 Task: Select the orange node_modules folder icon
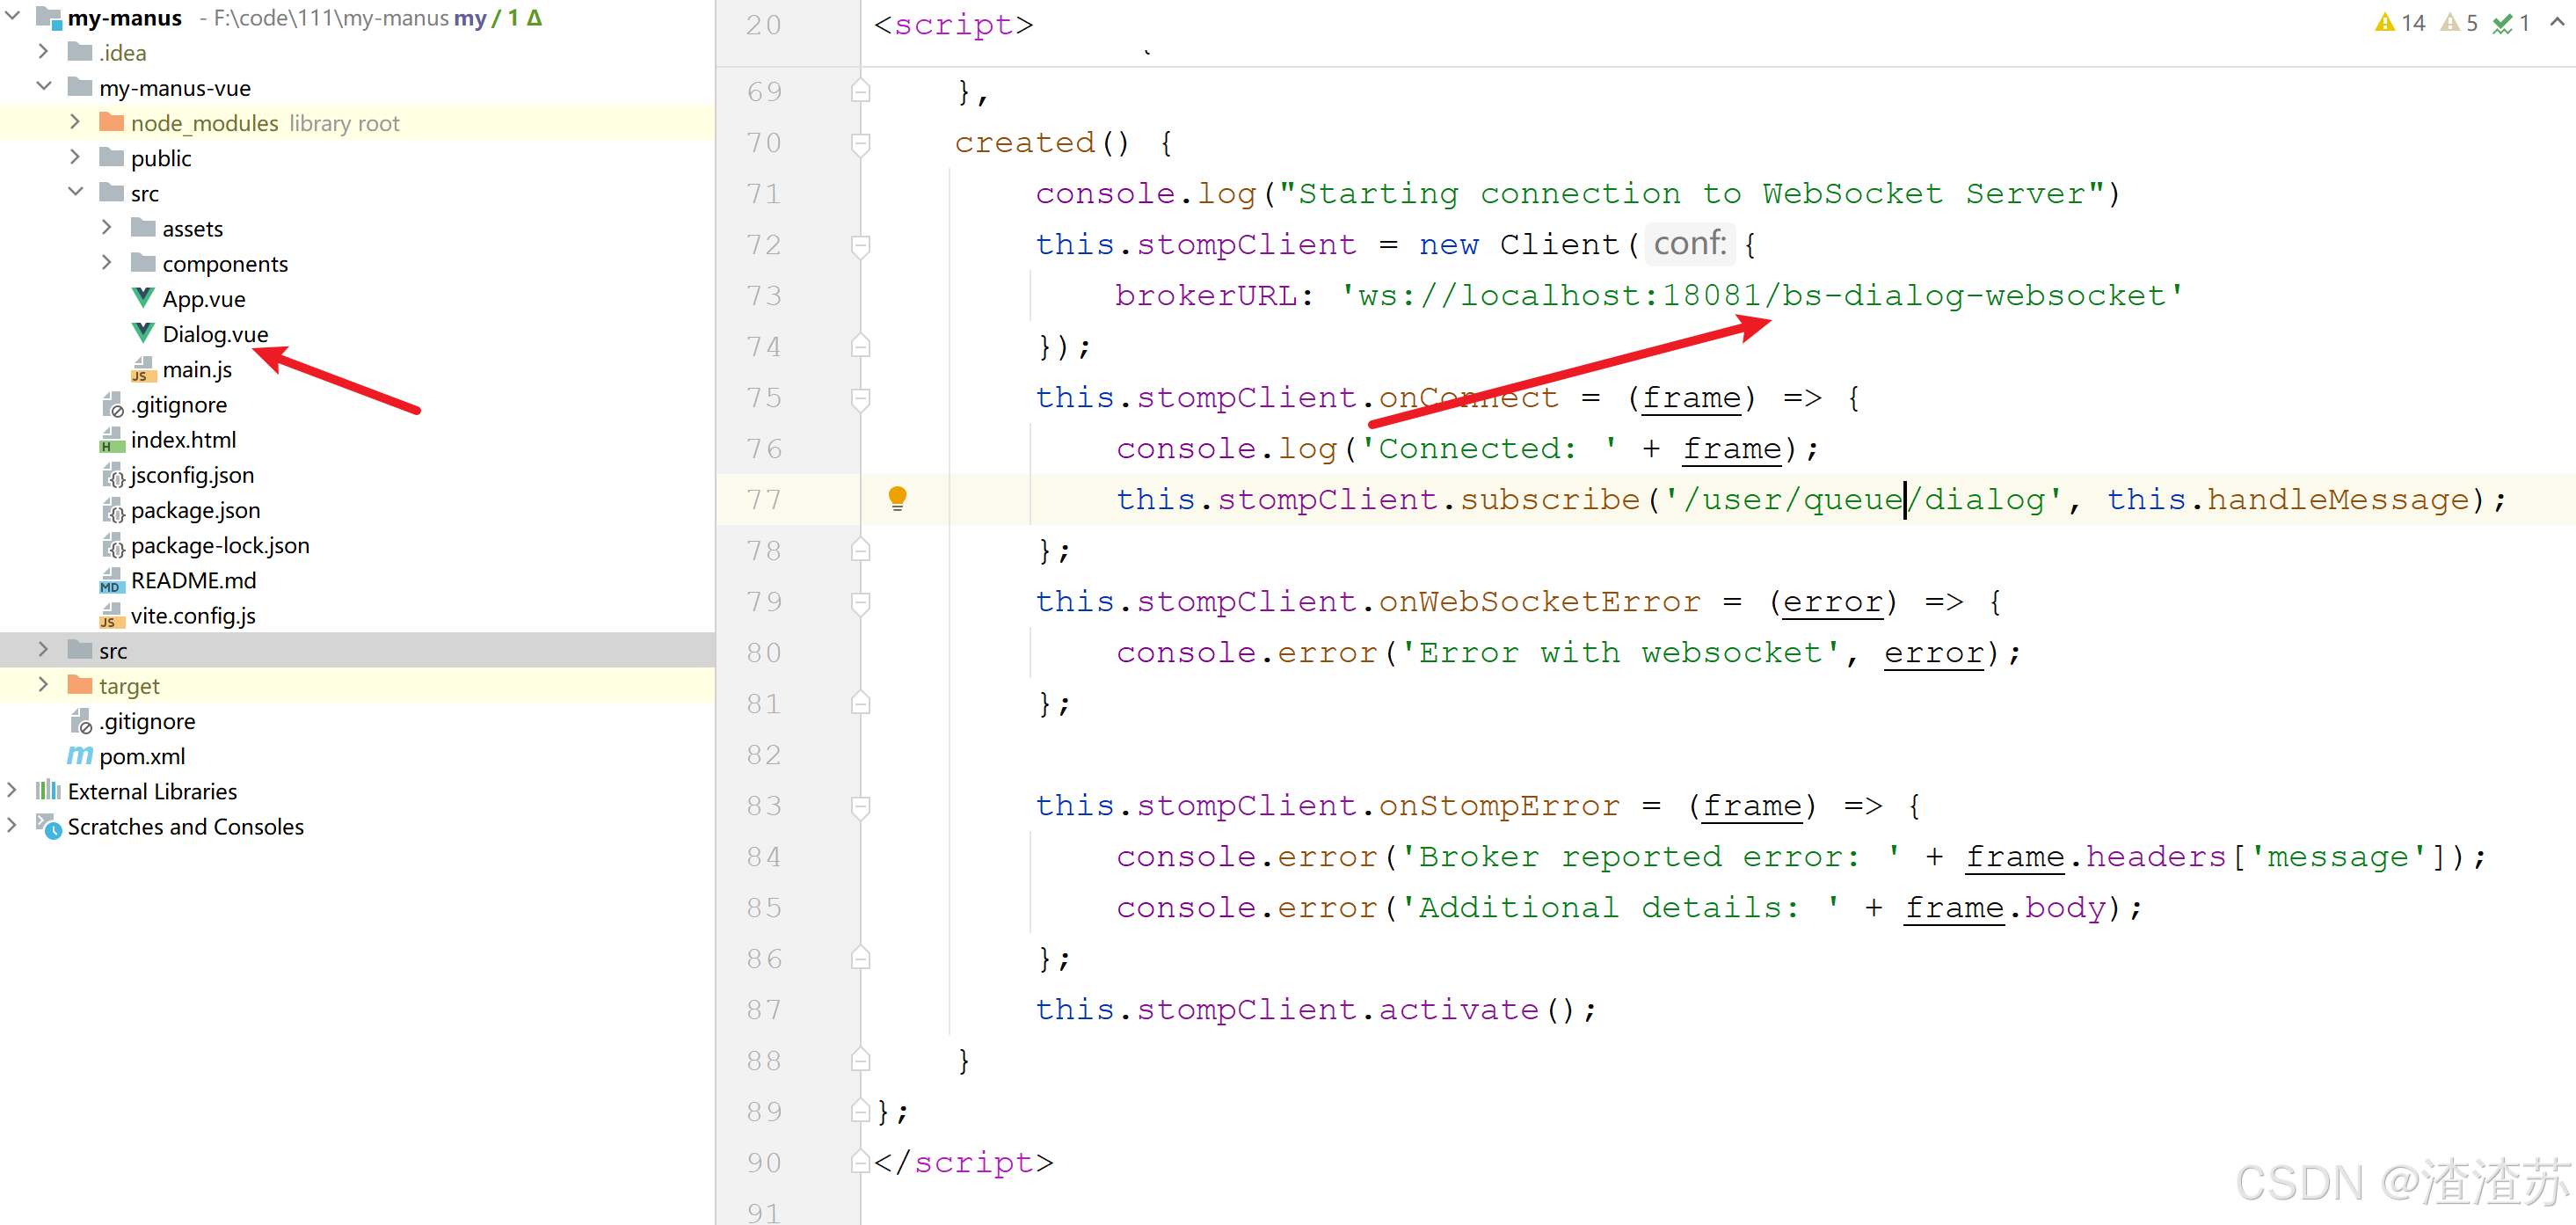112,122
